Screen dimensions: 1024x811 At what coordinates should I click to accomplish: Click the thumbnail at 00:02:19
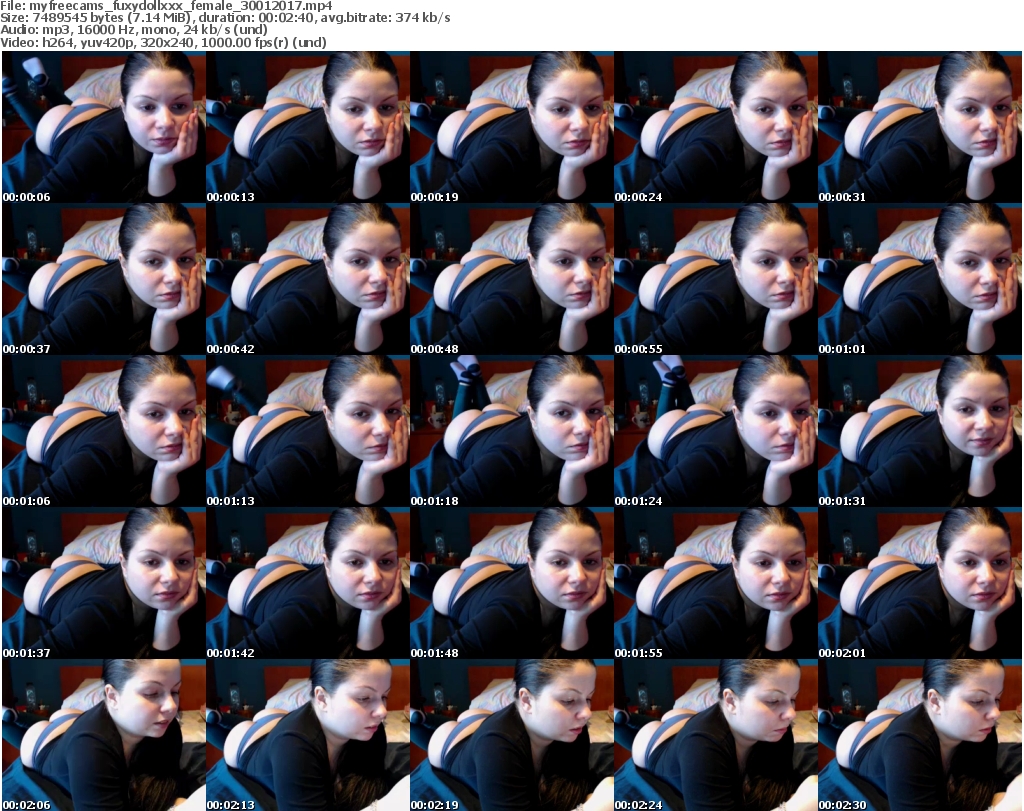point(511,735)
